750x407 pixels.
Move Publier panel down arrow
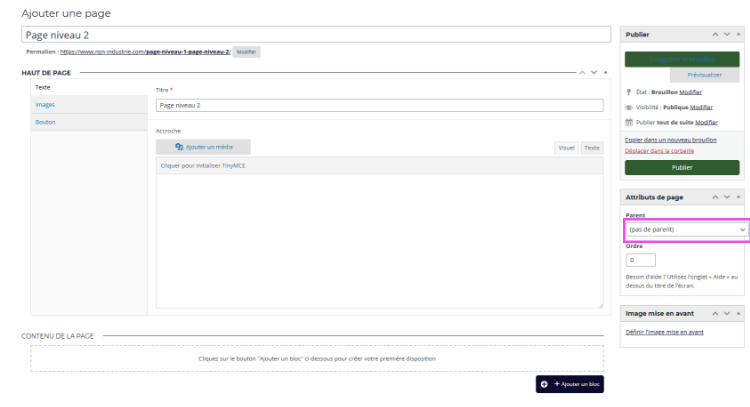point(727,34)
